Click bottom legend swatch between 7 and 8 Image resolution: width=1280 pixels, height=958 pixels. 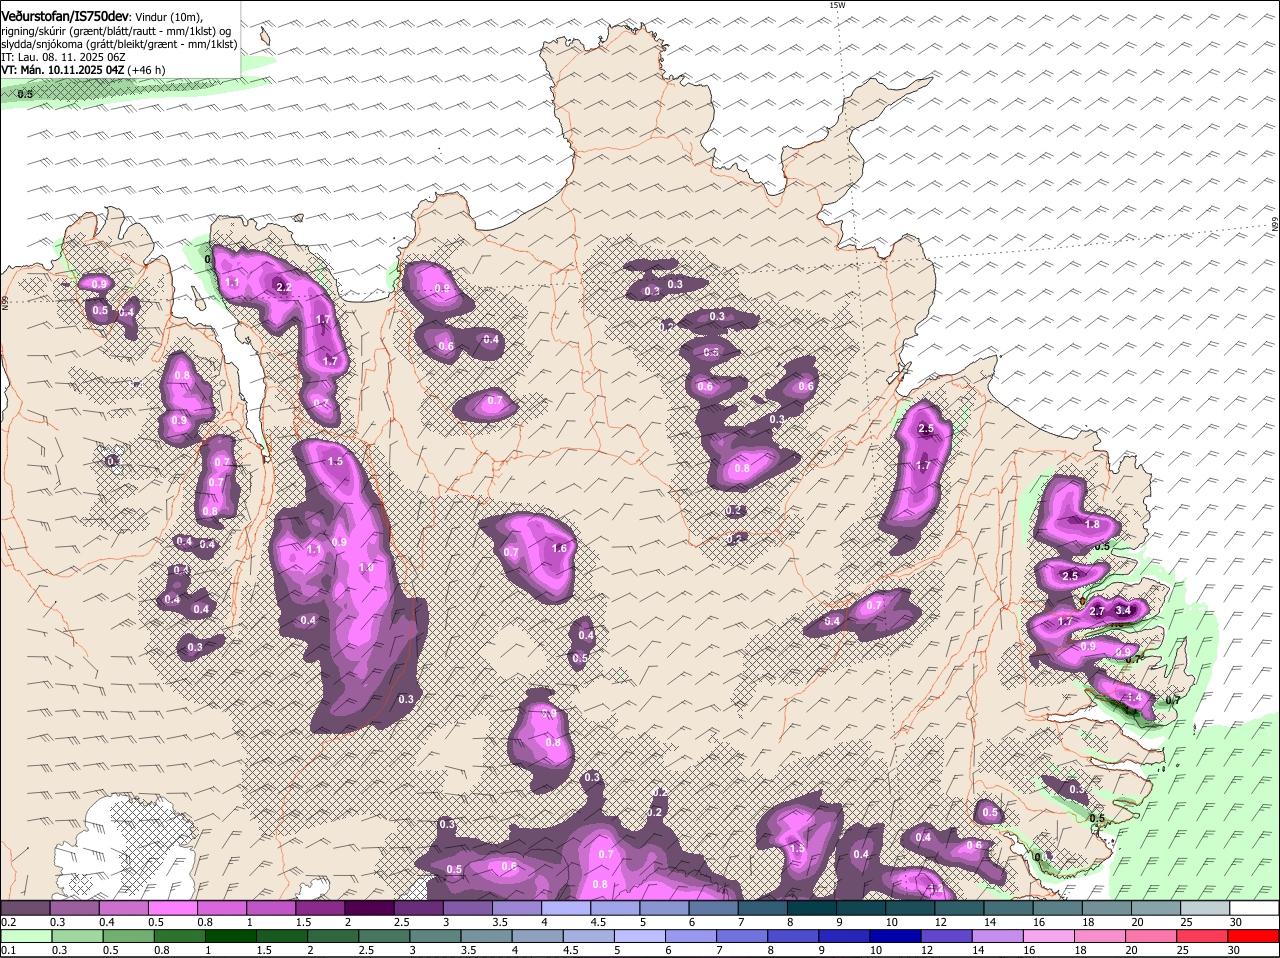coord(743,937)
